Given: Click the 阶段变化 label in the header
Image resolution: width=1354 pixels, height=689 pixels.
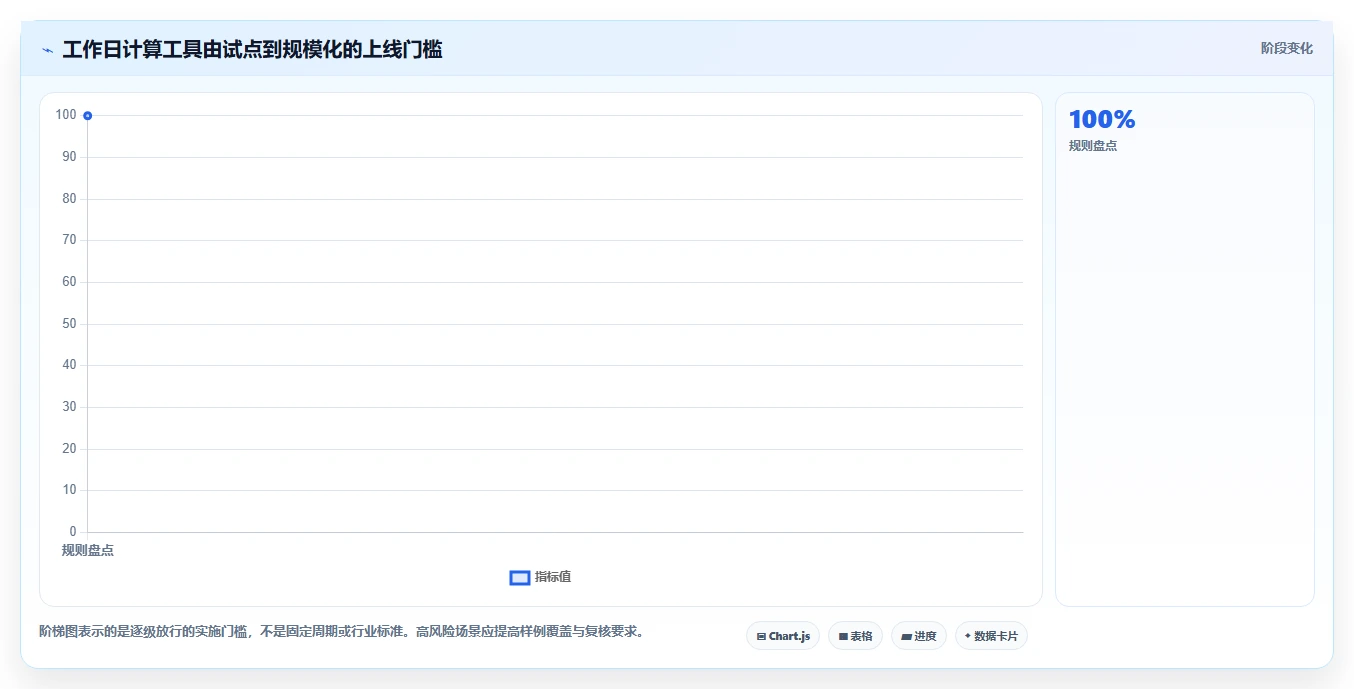Looking at the screenshot, I should point(1287,48).
